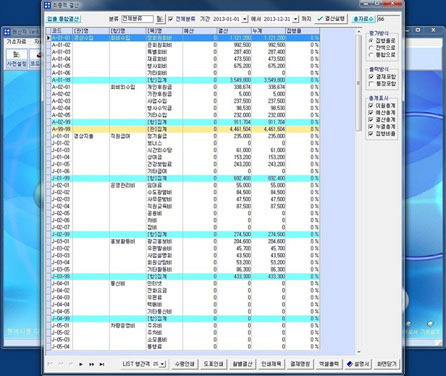Go to the first record navigation button

[50, 364]
